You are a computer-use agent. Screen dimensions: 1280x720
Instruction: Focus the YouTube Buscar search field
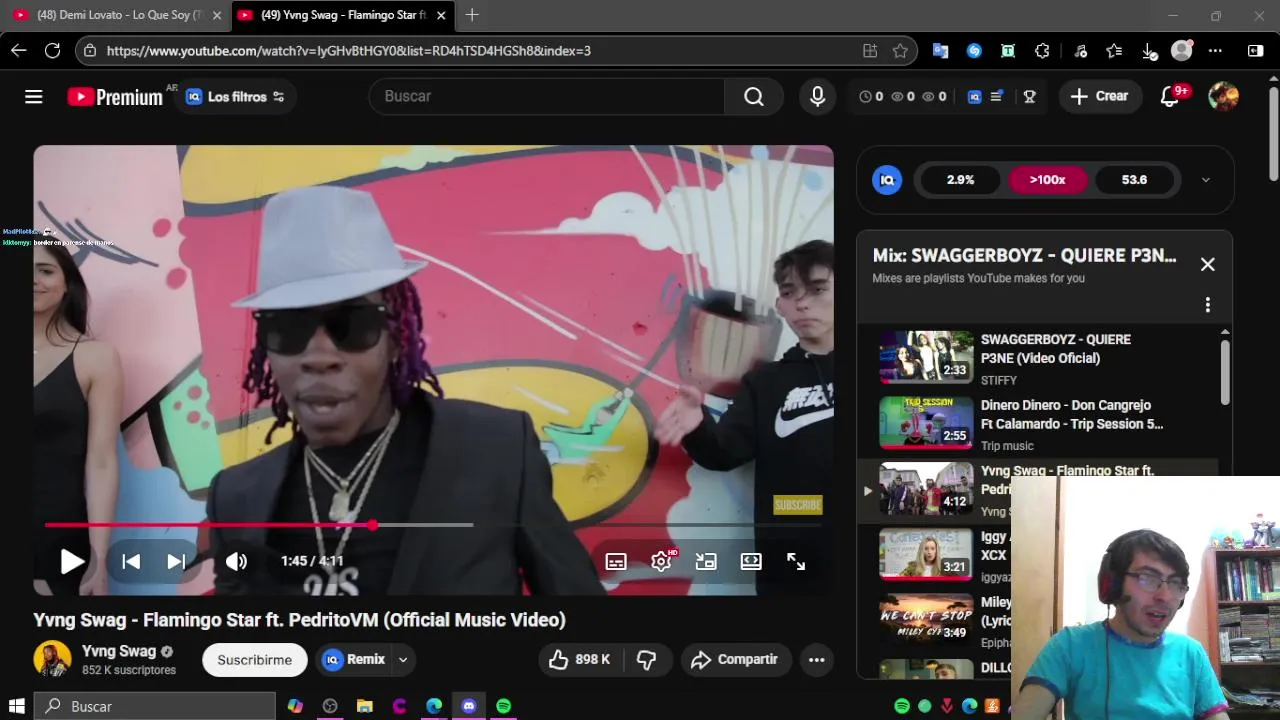pyautogui.click(x=547, y=96)
